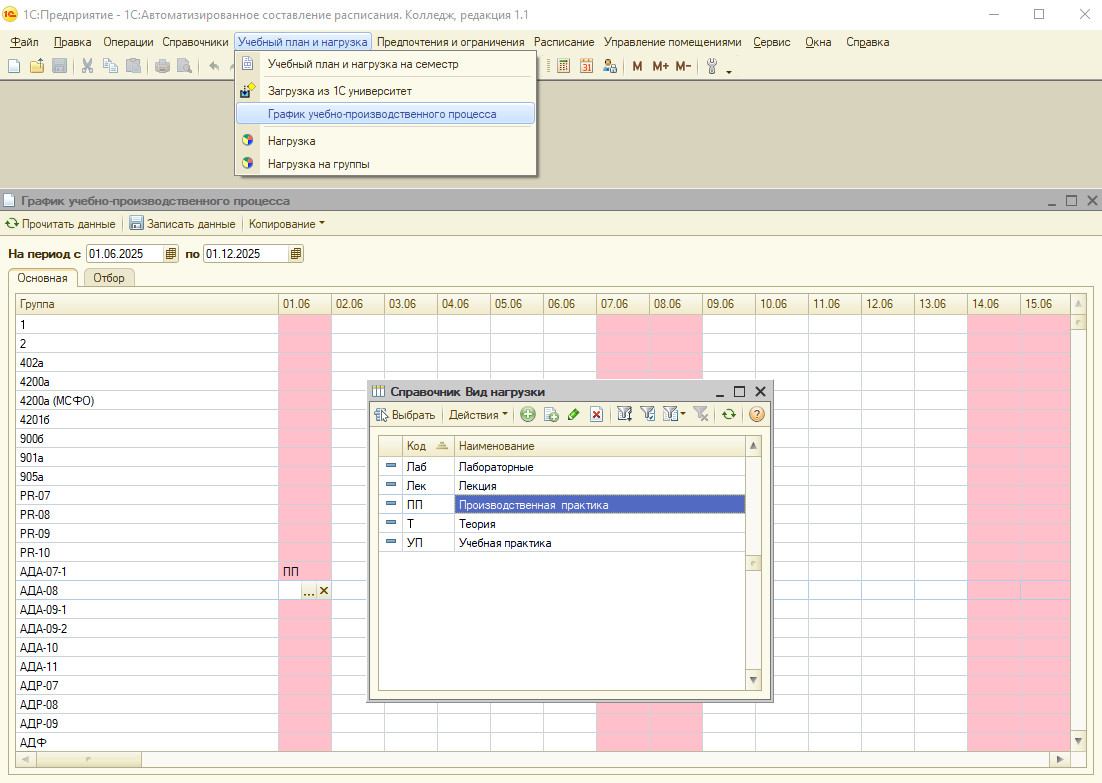Screen dimensions: 1102x783
Task: Click the orange Help question icon
Action: [x=756, y=415]
